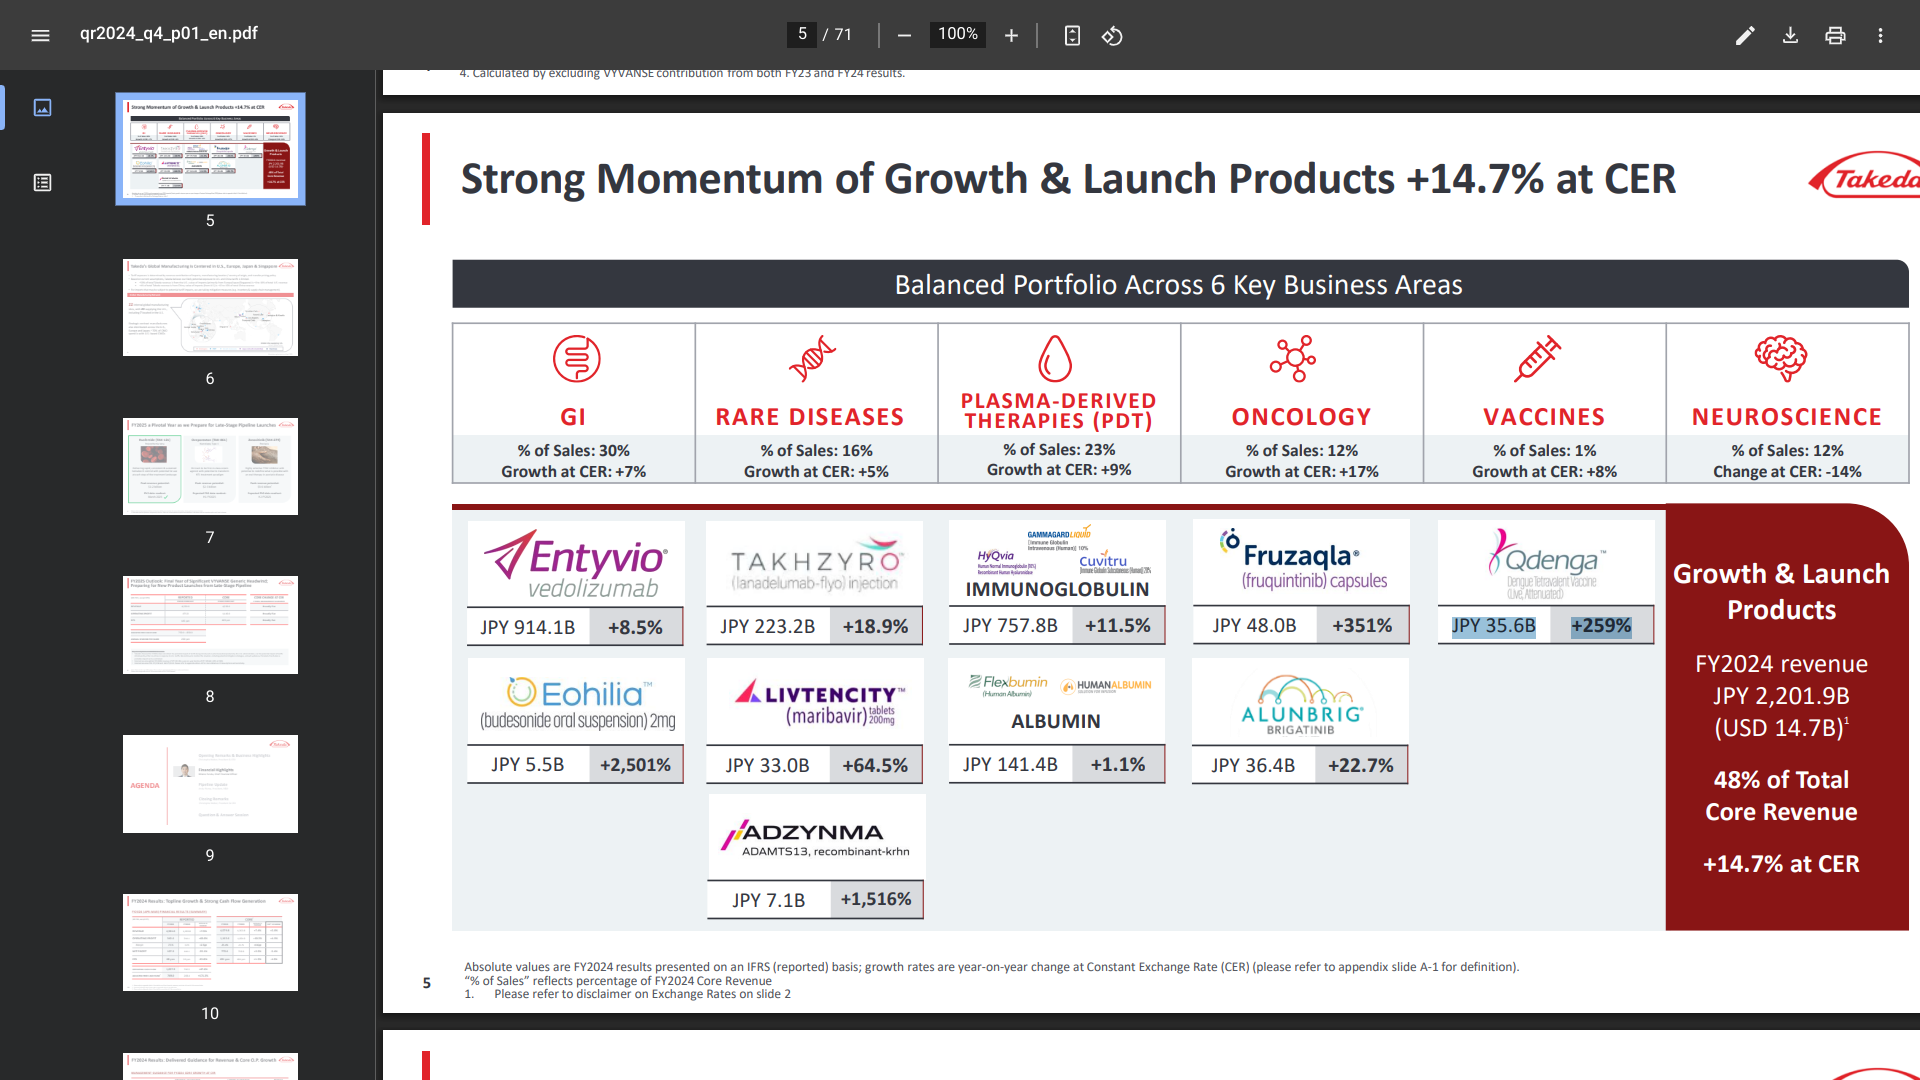Click the zoom in plus button
1920x1080 pixels.
pos(1011,36)
